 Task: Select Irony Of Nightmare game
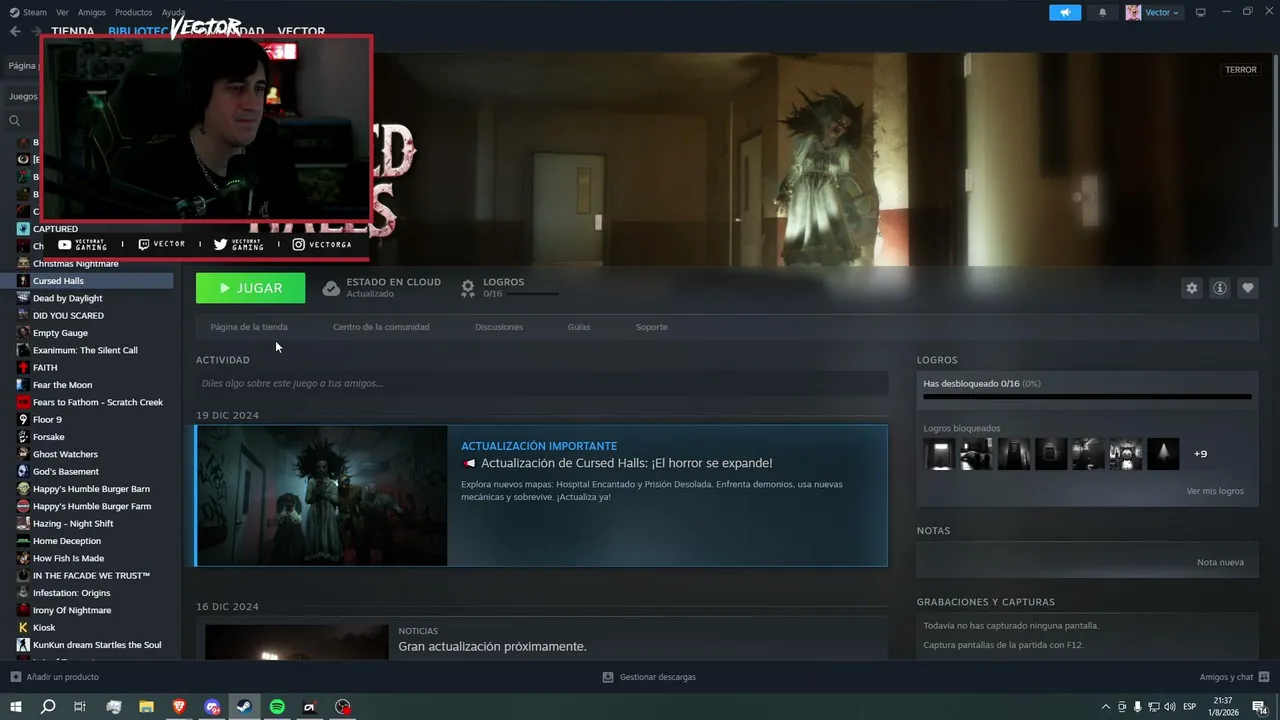[72, 610]
